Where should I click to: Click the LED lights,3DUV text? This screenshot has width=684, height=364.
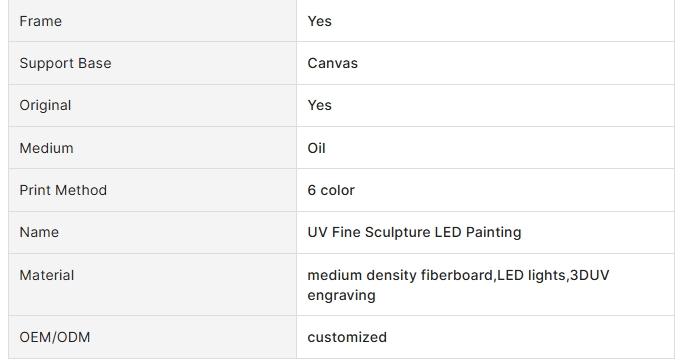point(553,275)
